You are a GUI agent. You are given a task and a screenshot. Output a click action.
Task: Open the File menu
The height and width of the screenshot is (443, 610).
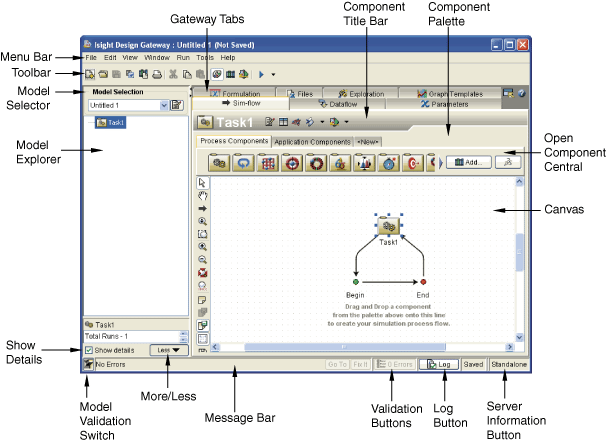(x=91, y=58)
